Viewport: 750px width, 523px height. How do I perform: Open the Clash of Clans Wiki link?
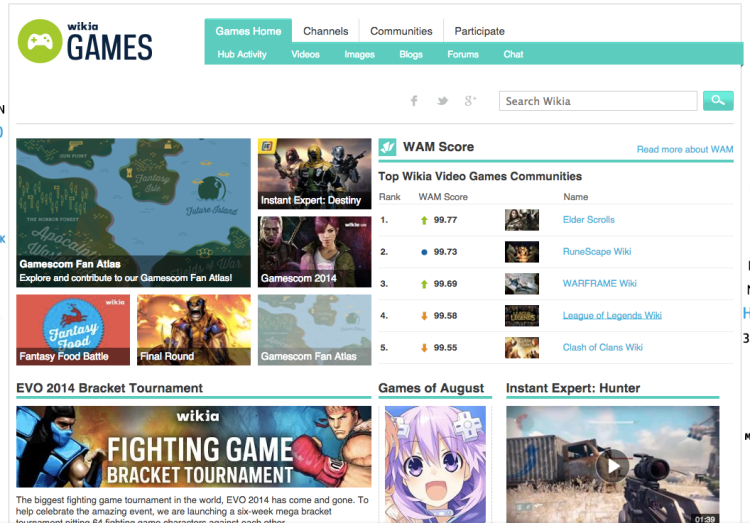pos(602,347)
